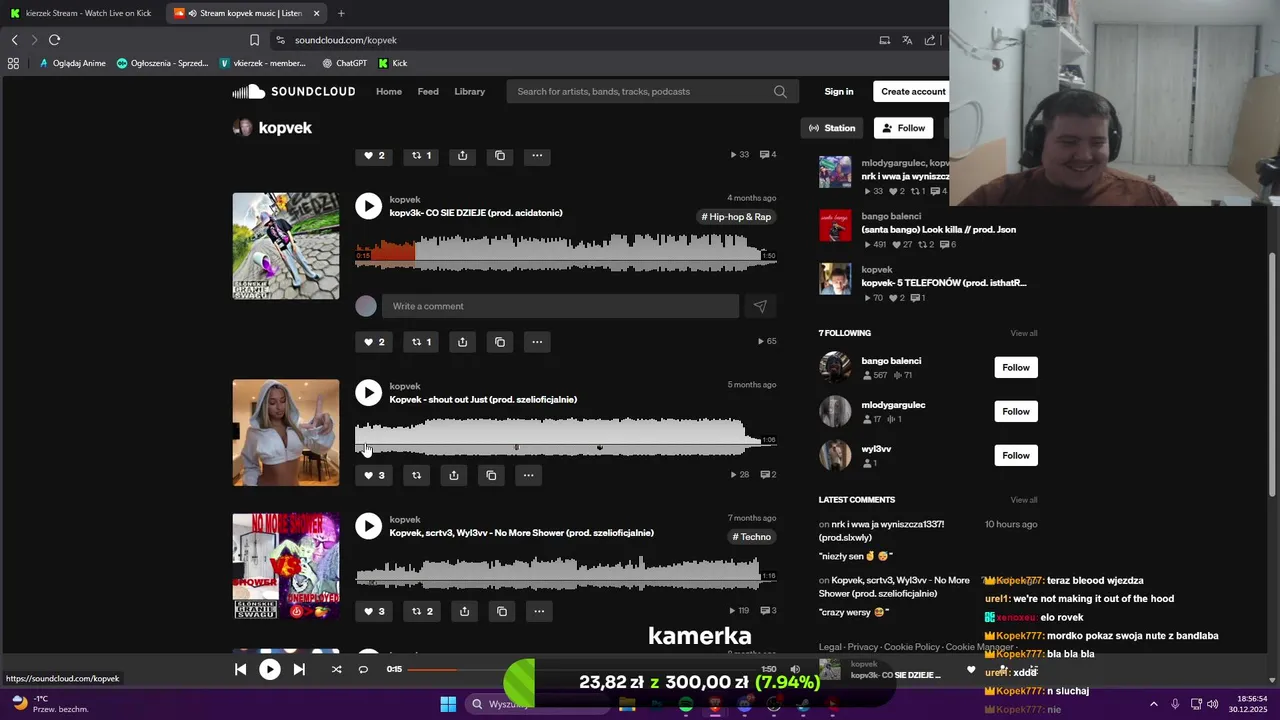This screenshot has width=1280, height=720.
Task: Open the Windows Start menu
Action: (448, 704)
